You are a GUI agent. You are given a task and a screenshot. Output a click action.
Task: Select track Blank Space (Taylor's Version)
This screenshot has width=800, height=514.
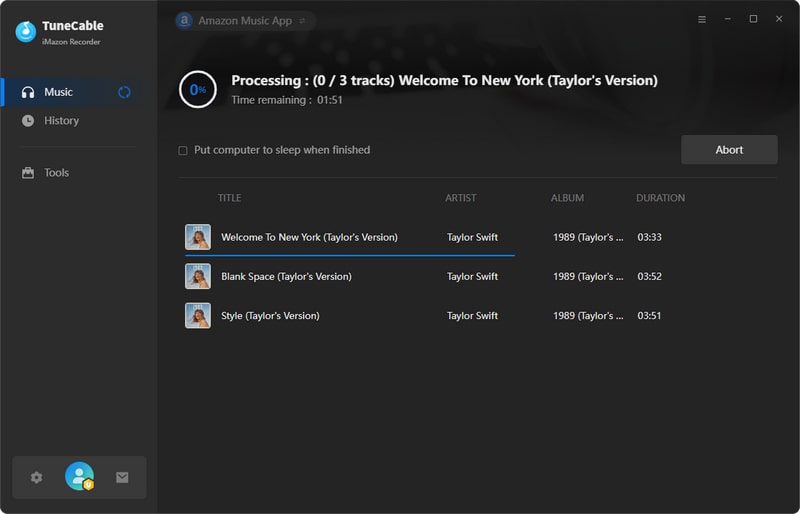point(286,277)
